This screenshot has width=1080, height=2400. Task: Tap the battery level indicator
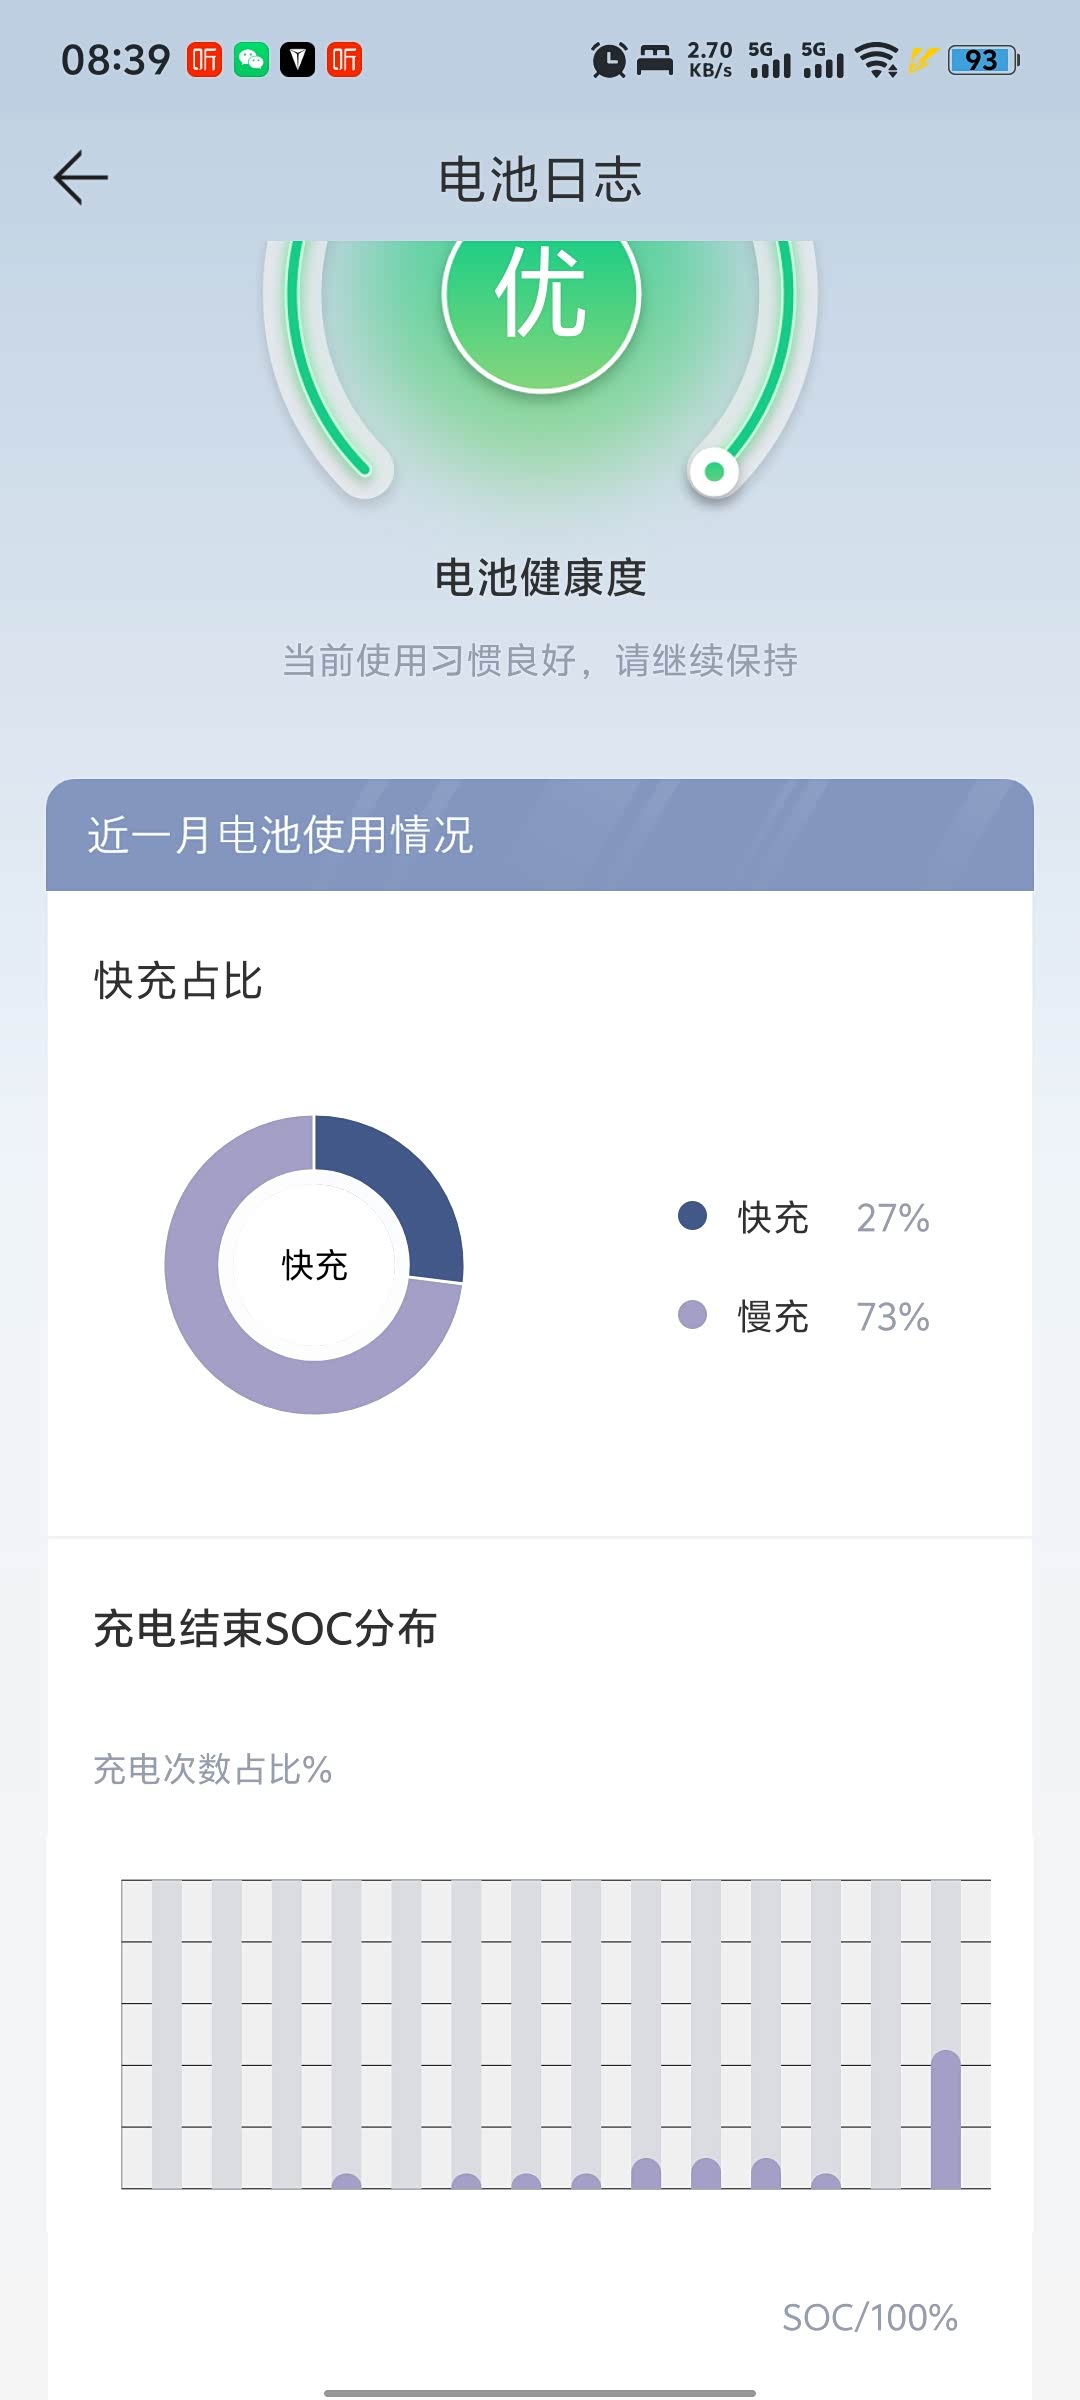[983, 60]
